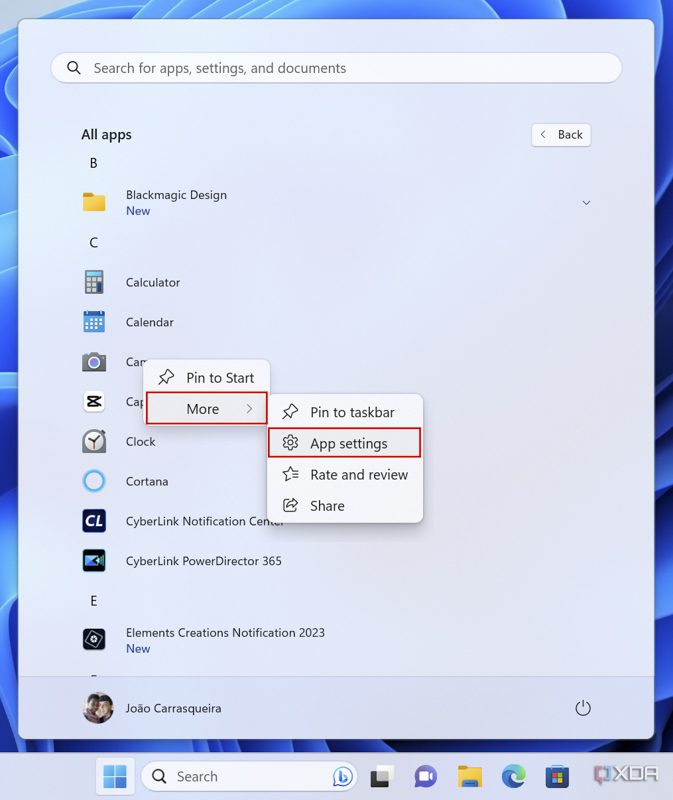The image size is (673, 800).
Task: Open João Carrasqueira profile picture
Action: tap(97, 708)
